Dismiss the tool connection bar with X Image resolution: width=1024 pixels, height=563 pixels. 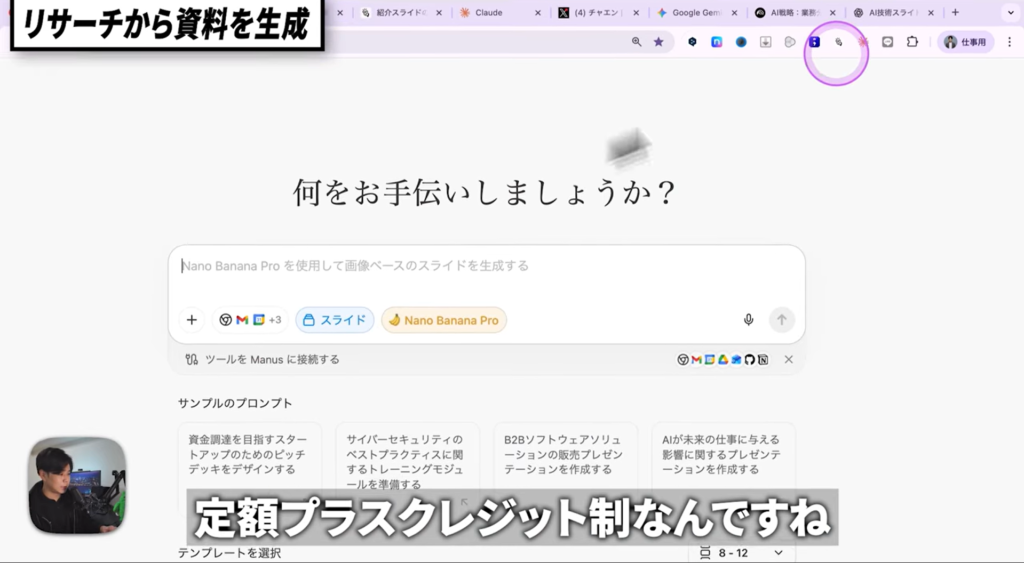click(788, 359)
